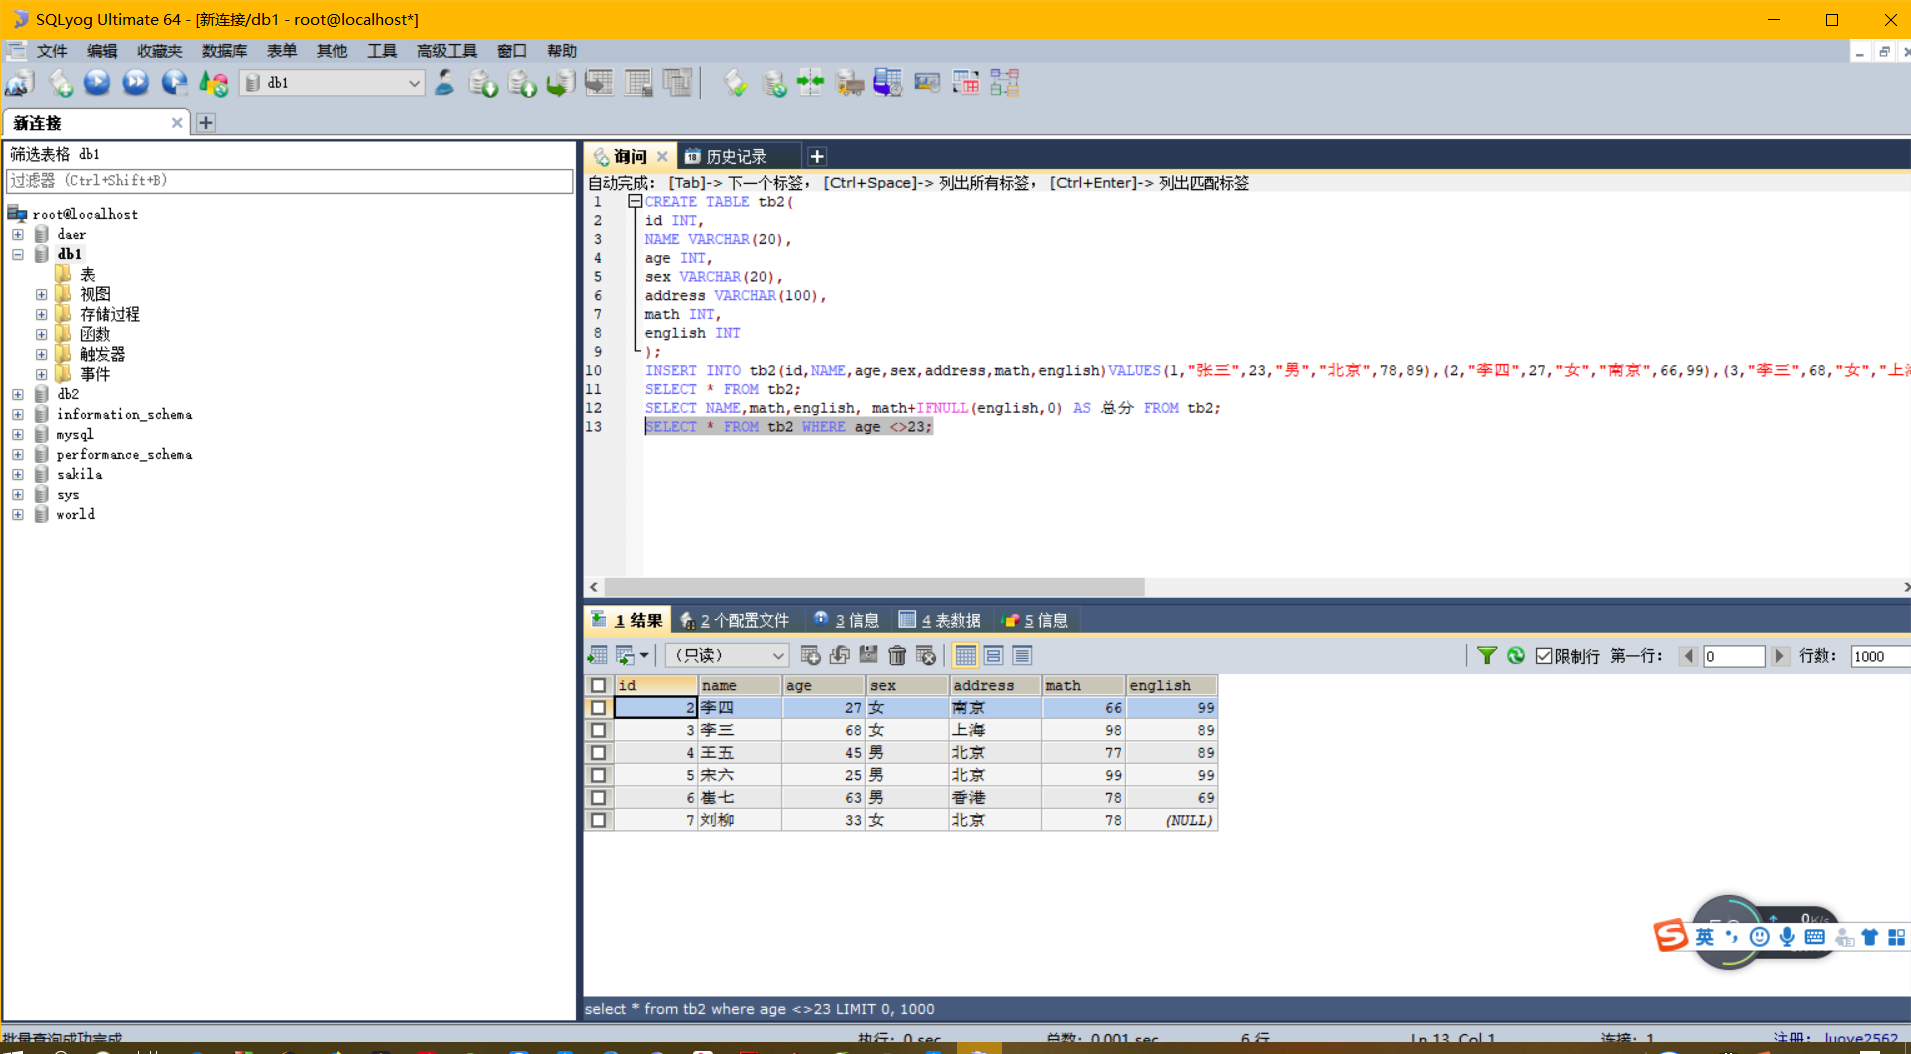Go to next page of result rows
This screenshot has height=1054, width=1911.
click(1779, 656)
